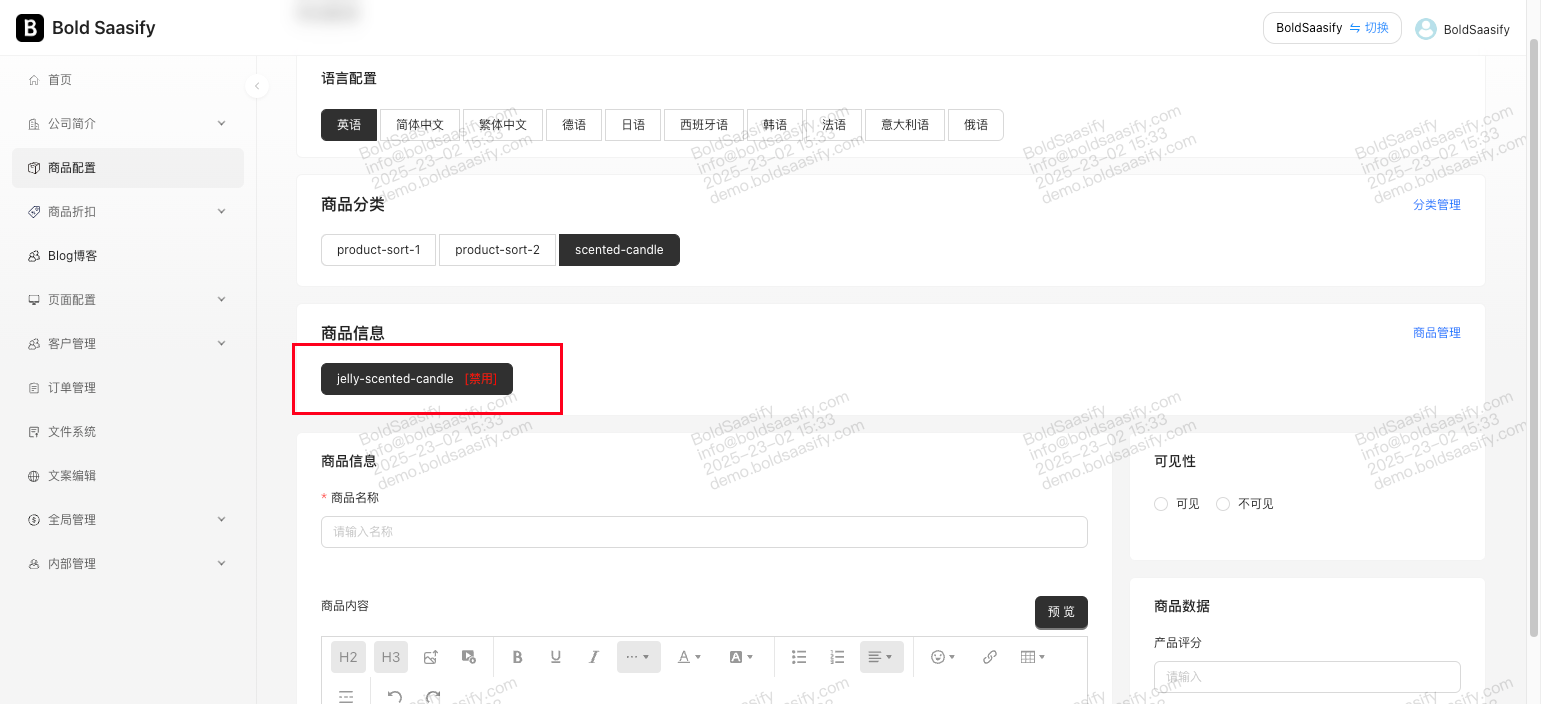The height and width of the screenshot is (704, 1541).
Task: Focus the 产品评分 rating input field
Action: click(1307, 677)
